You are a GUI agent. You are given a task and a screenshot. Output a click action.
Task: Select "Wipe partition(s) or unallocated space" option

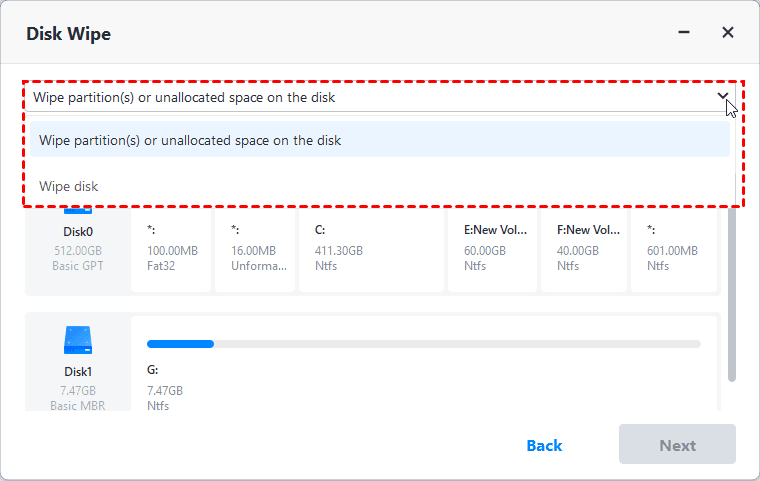[x=190, y=141]
